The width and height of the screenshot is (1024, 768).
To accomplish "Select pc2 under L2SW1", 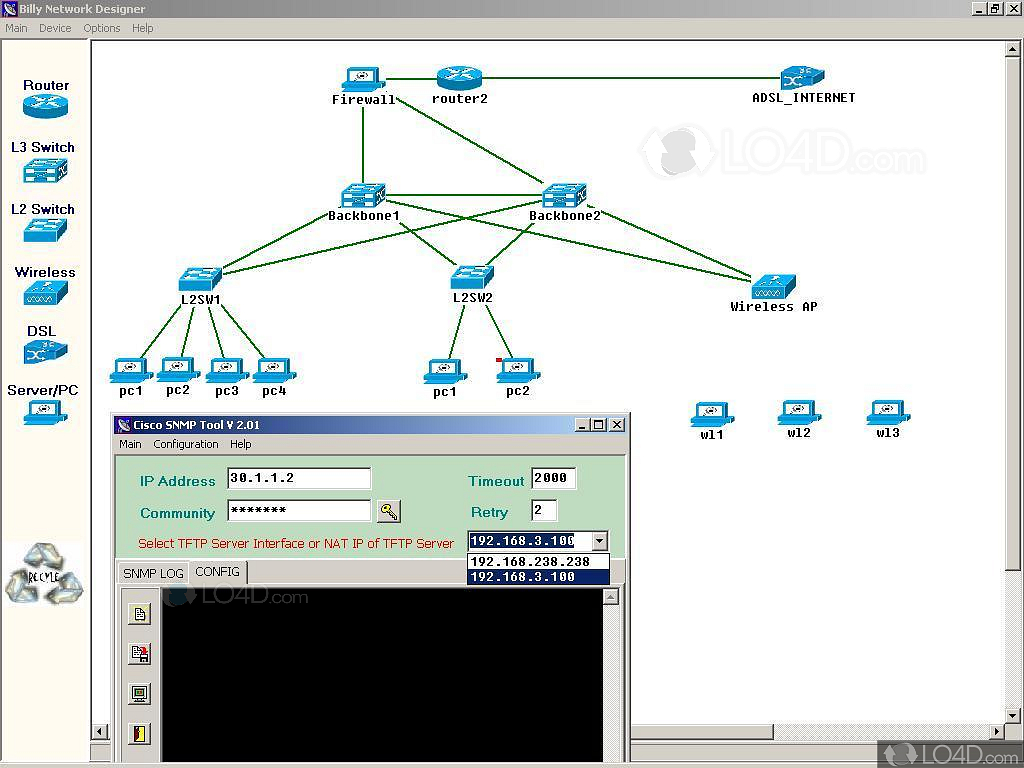I will [178, 370].
